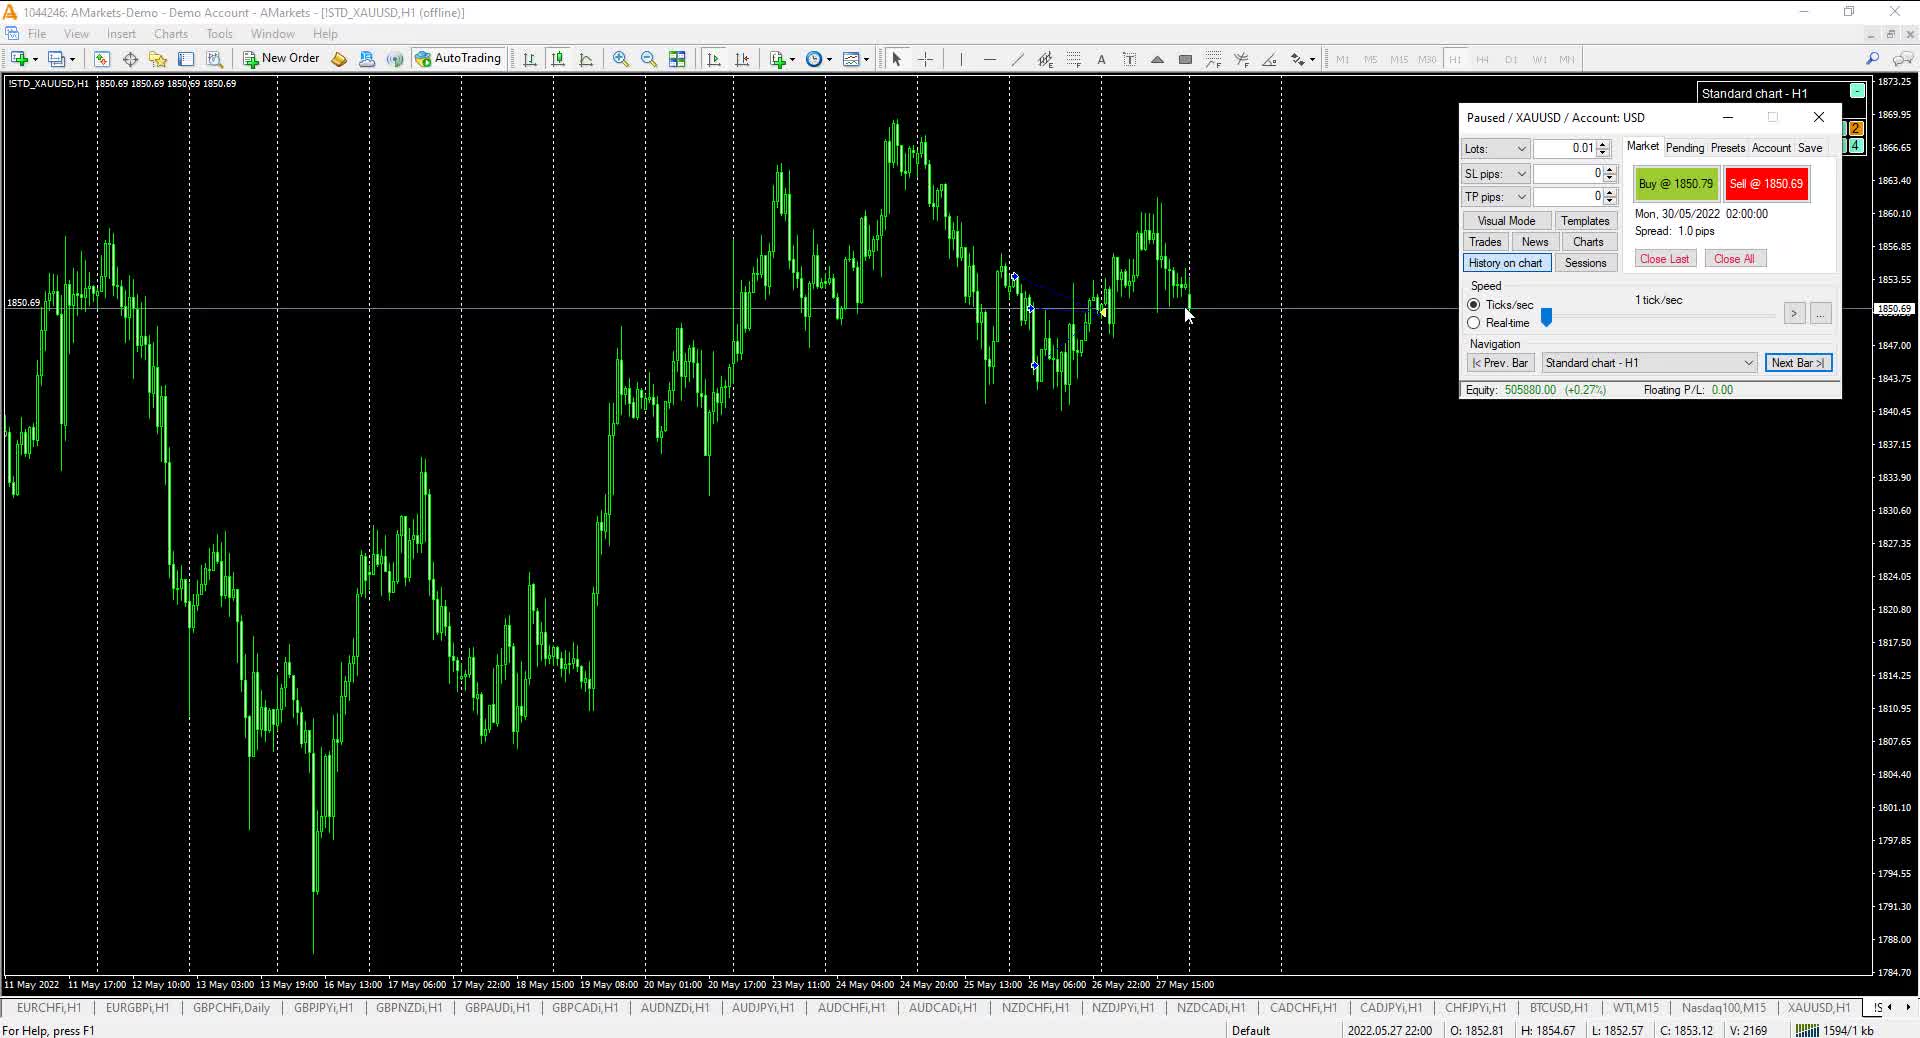Image resolution: width=1920 pixels, height=1038 pixels.
Task: Select the Ticks/sec speed radio button
Action: point(1474,305)
